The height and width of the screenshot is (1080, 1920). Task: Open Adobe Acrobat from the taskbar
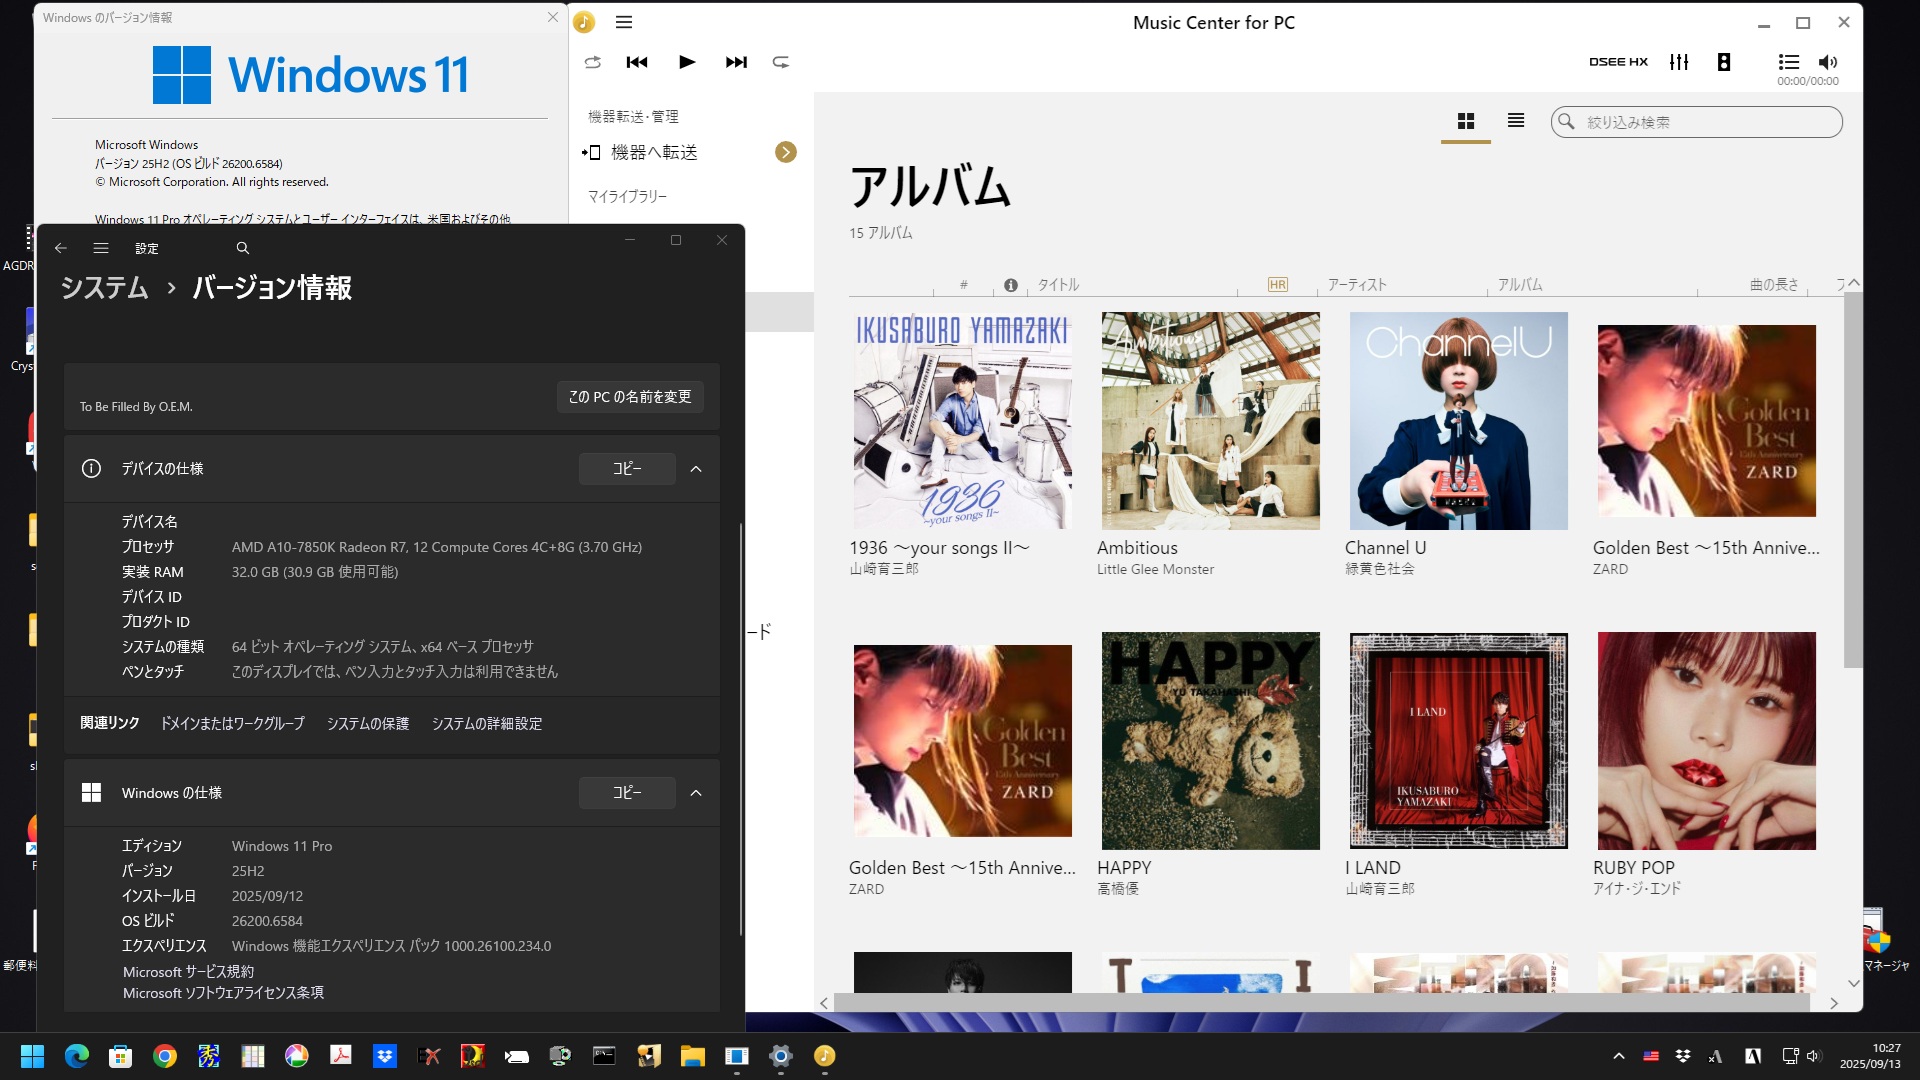tap(341, 1056)
